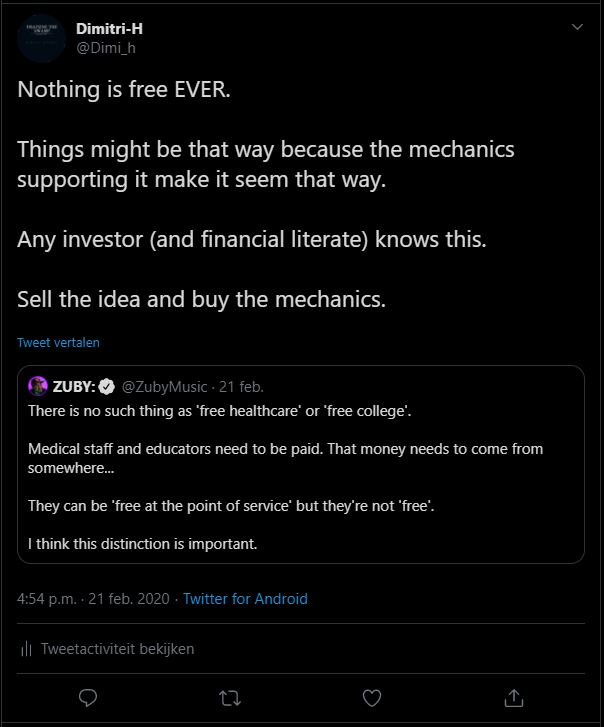Open Dimitri-H's profile avatar
Image resolution: width=604 pixels, height=727 pixels.
pos(41,38)
